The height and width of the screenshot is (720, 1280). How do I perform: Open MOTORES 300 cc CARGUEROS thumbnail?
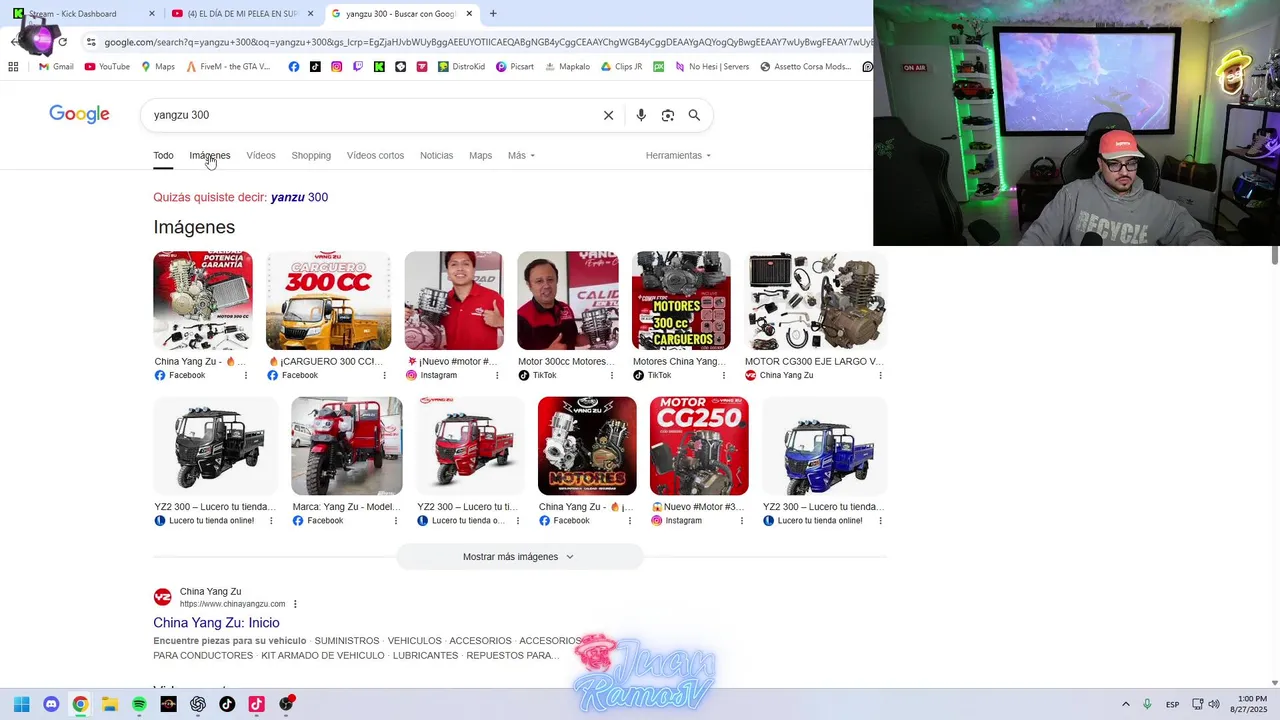[x=681, y=301]
